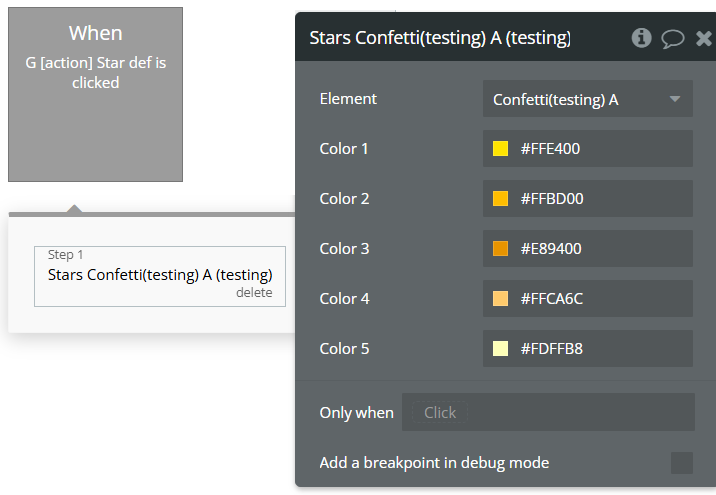Click the Color 2 amber swatch
716x495 pixels.
[501, 199]
